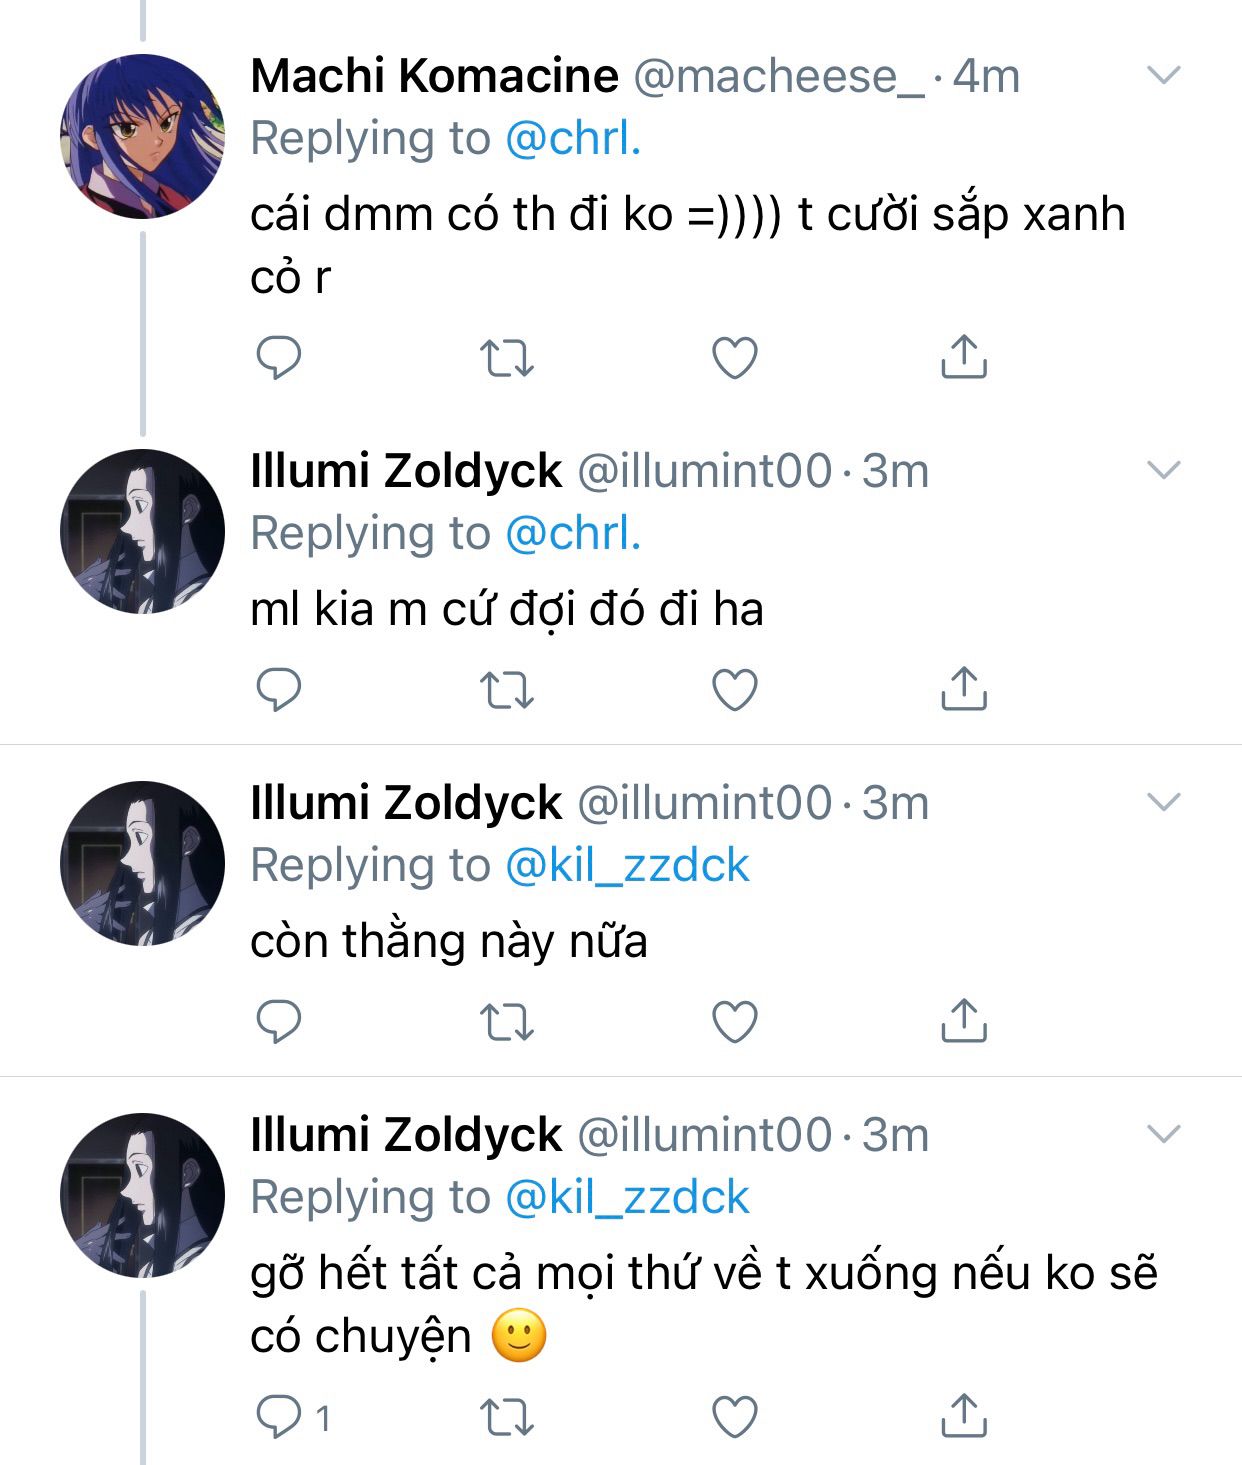This screenshot has height=1465, width=1242.
Task: Share Machi Komacine's tweet
Action: point(963,357)
